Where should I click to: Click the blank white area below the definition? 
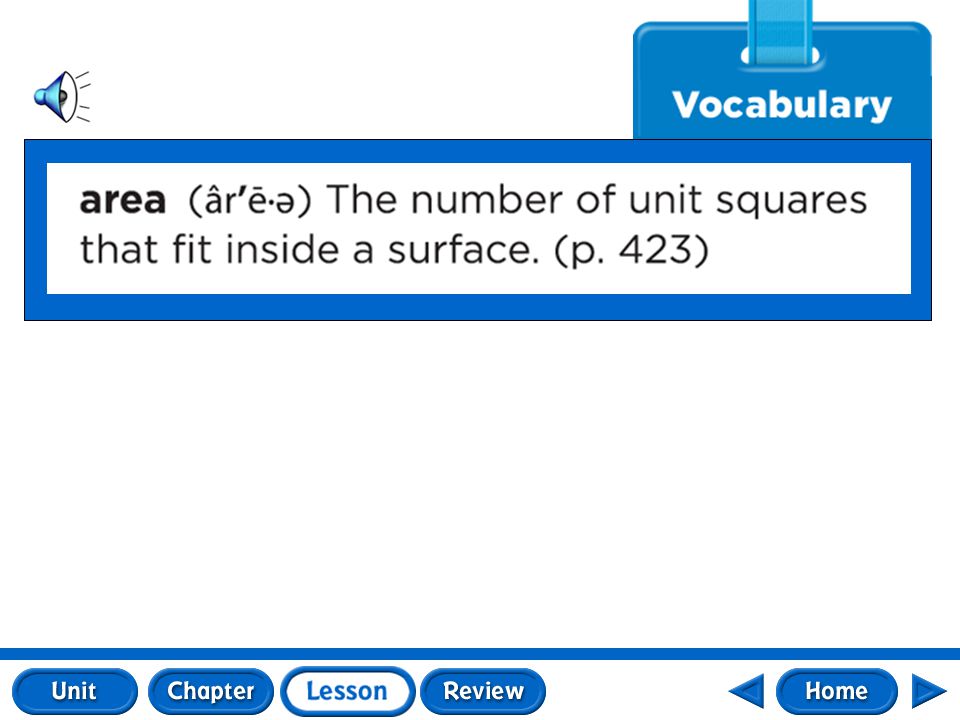coord(480,484)
